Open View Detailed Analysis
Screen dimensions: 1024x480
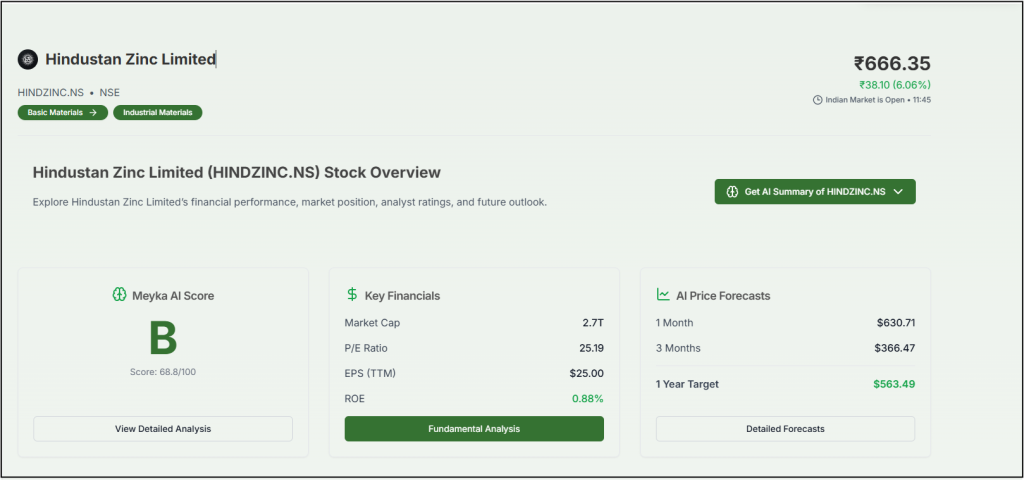[163, 429]
